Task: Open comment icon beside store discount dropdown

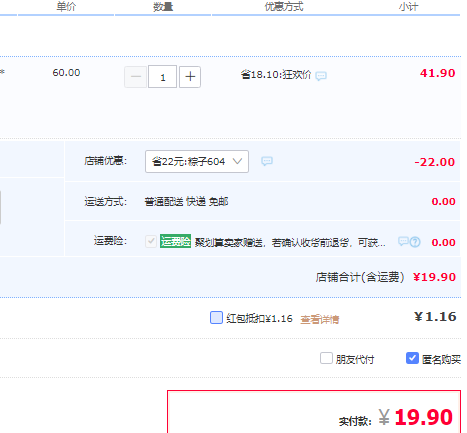Action: pos(267,161)
